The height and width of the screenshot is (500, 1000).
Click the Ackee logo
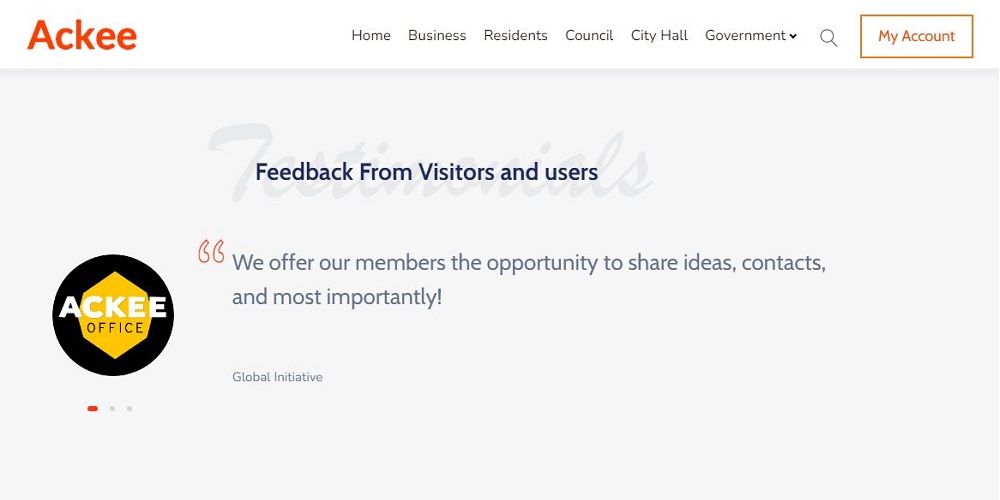point(82,36)
